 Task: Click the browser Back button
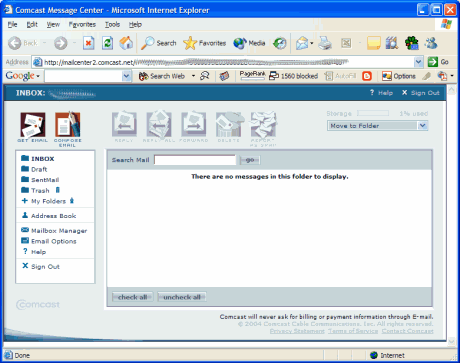point(23,43)
